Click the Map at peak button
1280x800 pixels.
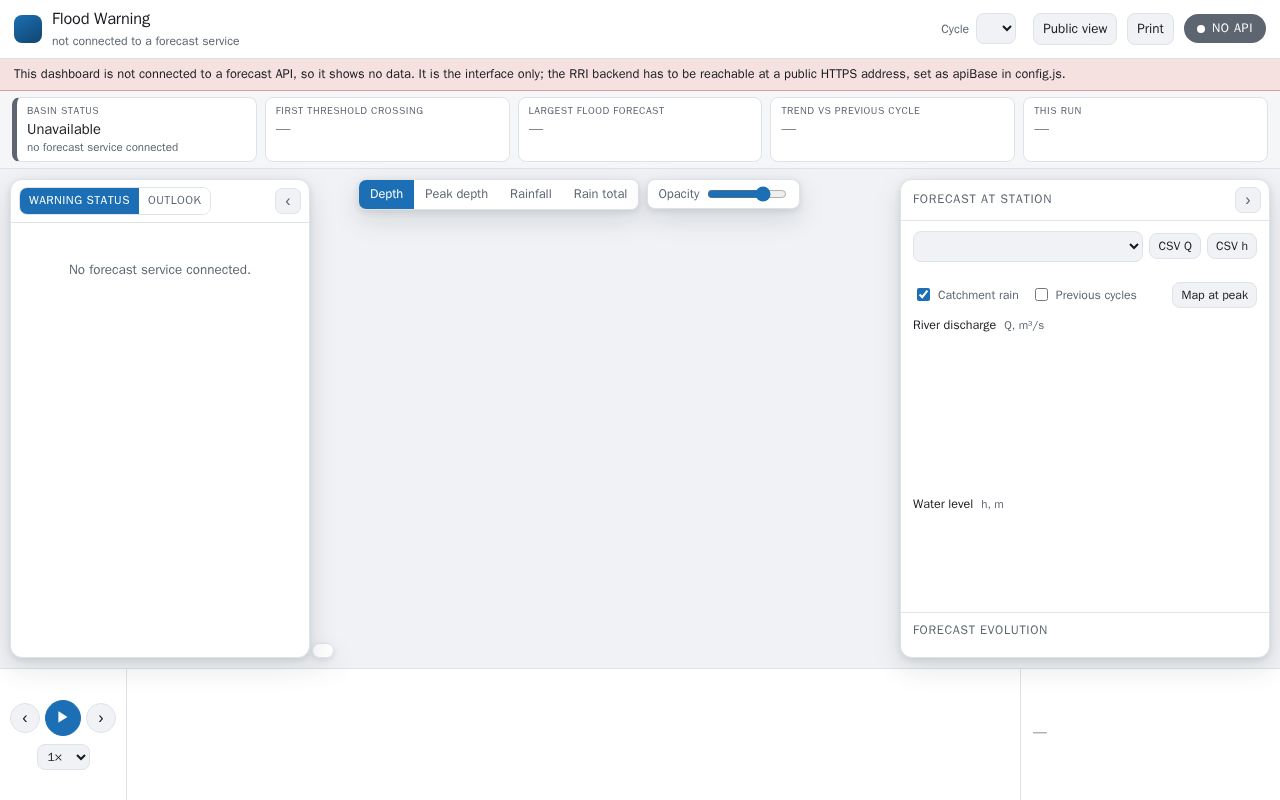click(1214, 295)
